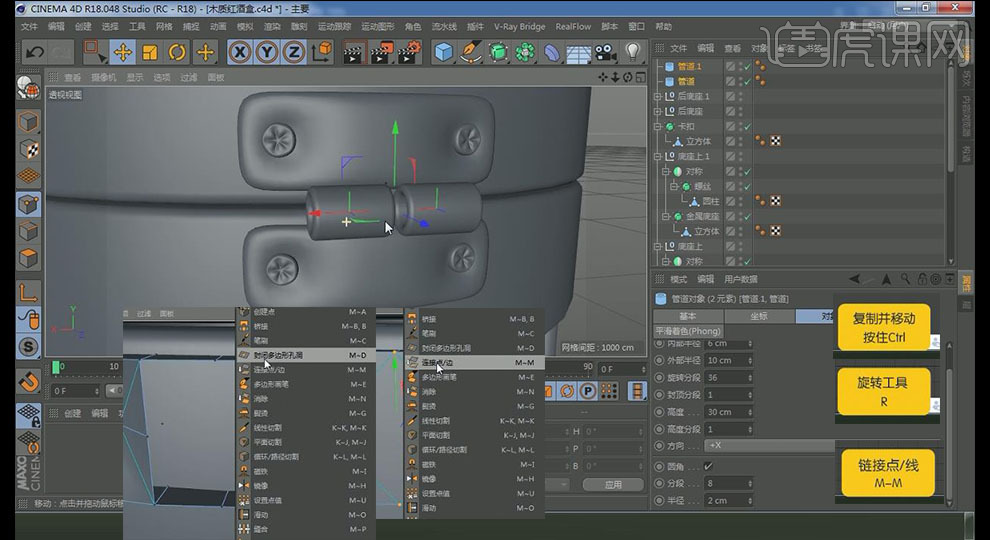Activate the Move tool in top toolbar
The width and height of the screenshot is (990, 540).
(122, 52)
